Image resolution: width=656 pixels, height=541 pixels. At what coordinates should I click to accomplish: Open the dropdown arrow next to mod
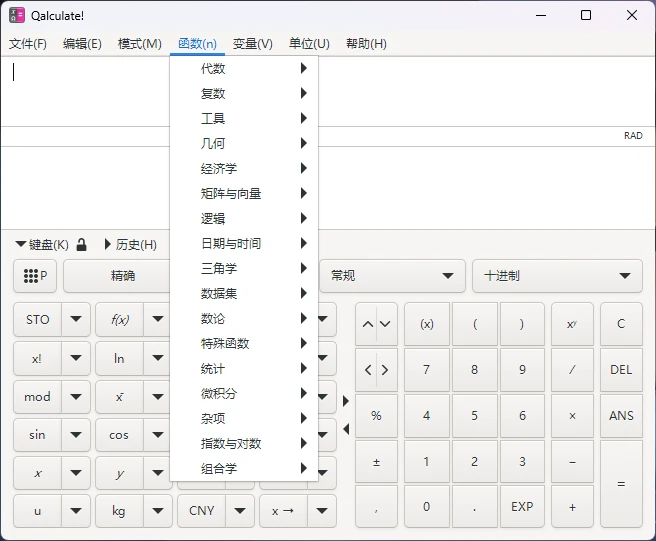click(76, 397)
